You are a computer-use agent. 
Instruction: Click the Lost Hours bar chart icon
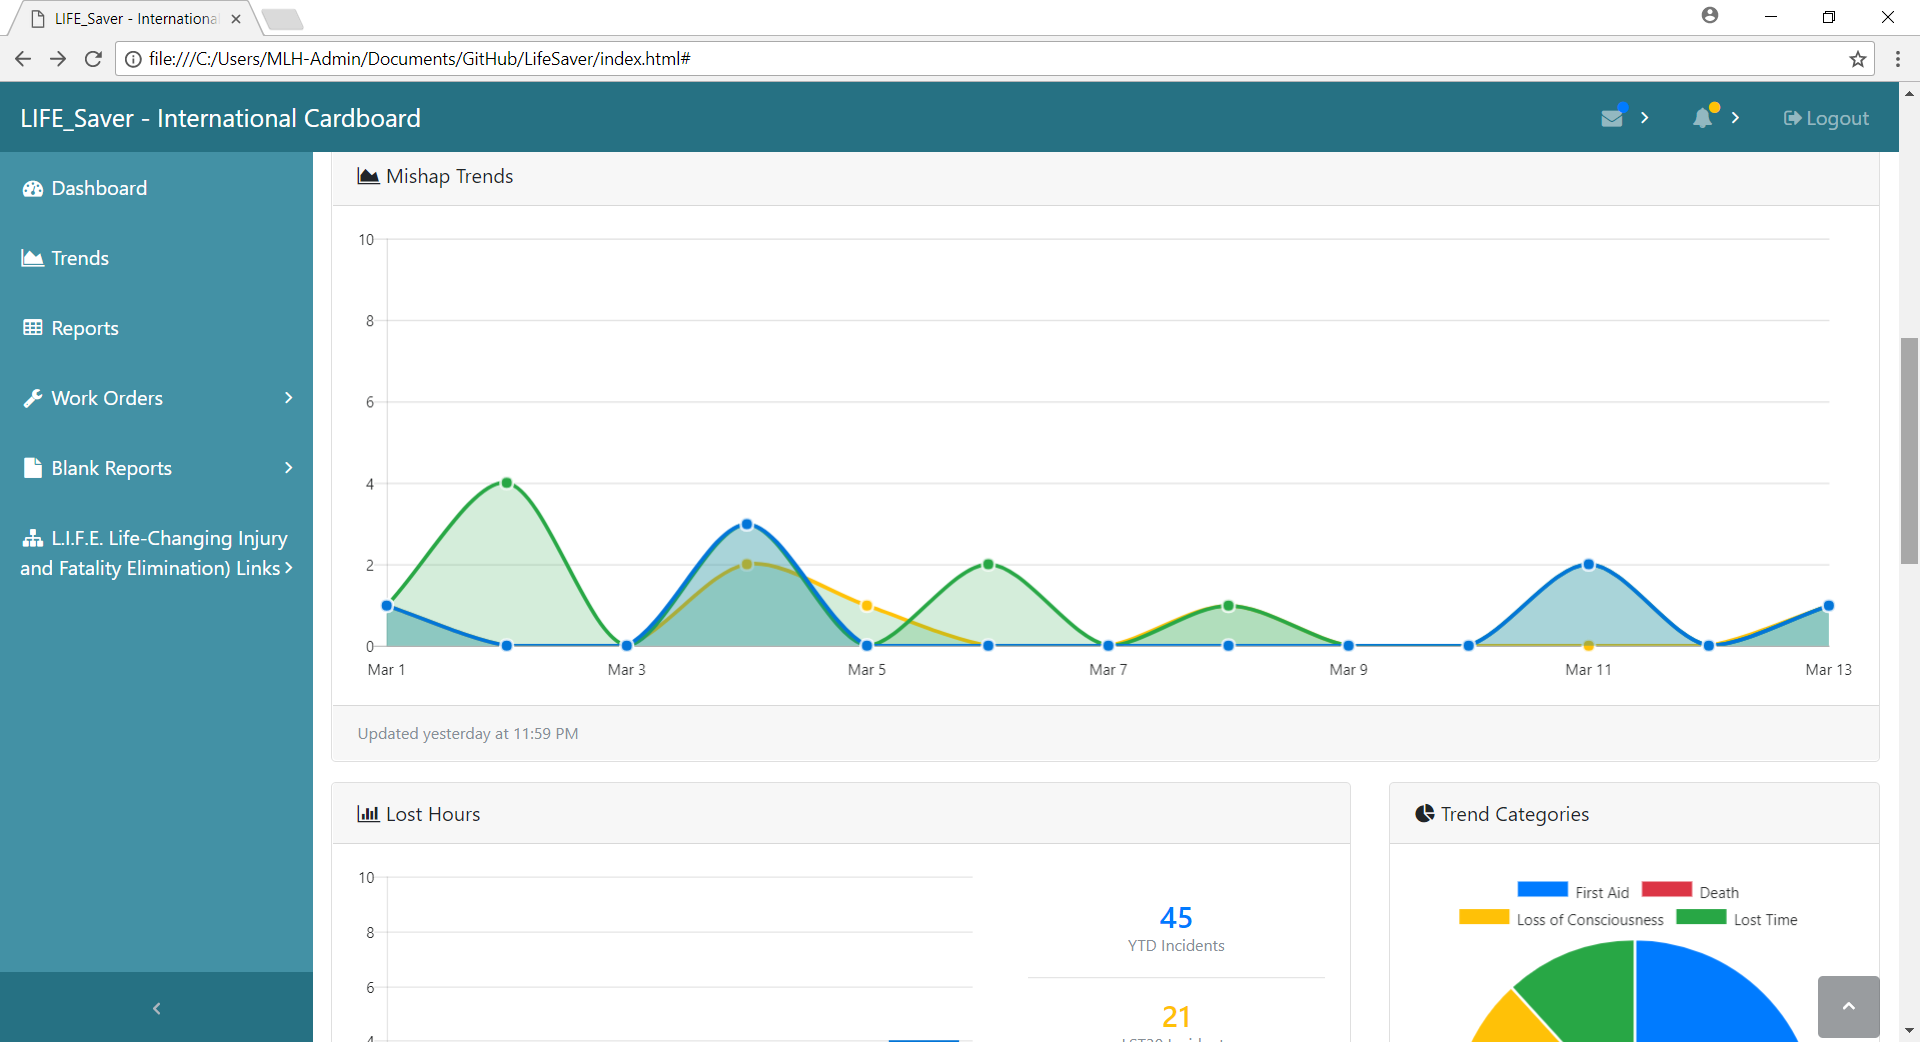[368, 814]
